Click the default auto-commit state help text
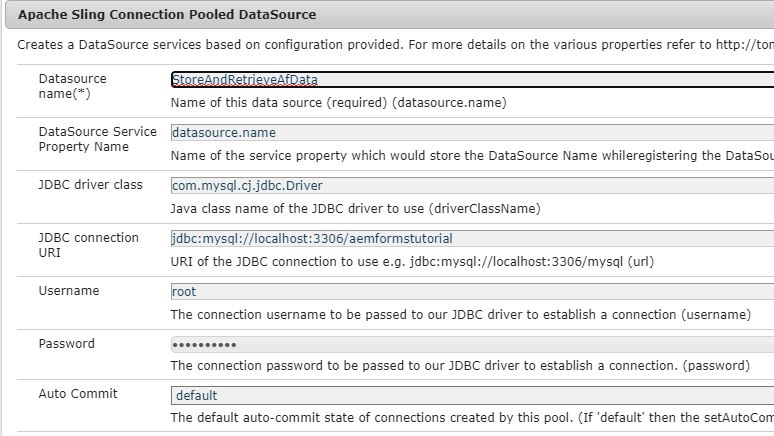Viewport: 774px width, 436px height. pyautogui.click(x=470, y=417)
